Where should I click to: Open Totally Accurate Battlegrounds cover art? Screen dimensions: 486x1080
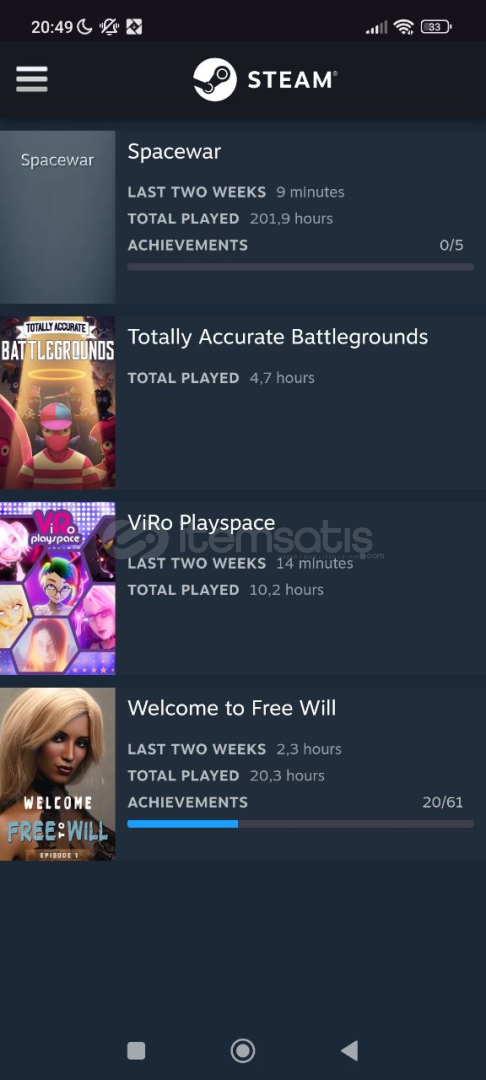tap(57, 403)
